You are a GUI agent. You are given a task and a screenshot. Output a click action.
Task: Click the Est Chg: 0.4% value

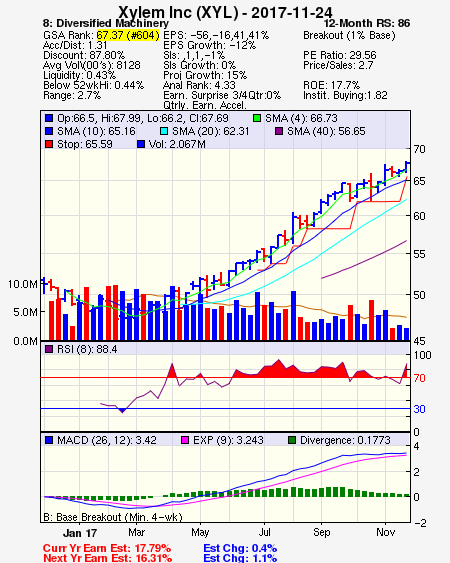(x=240, y=548)
